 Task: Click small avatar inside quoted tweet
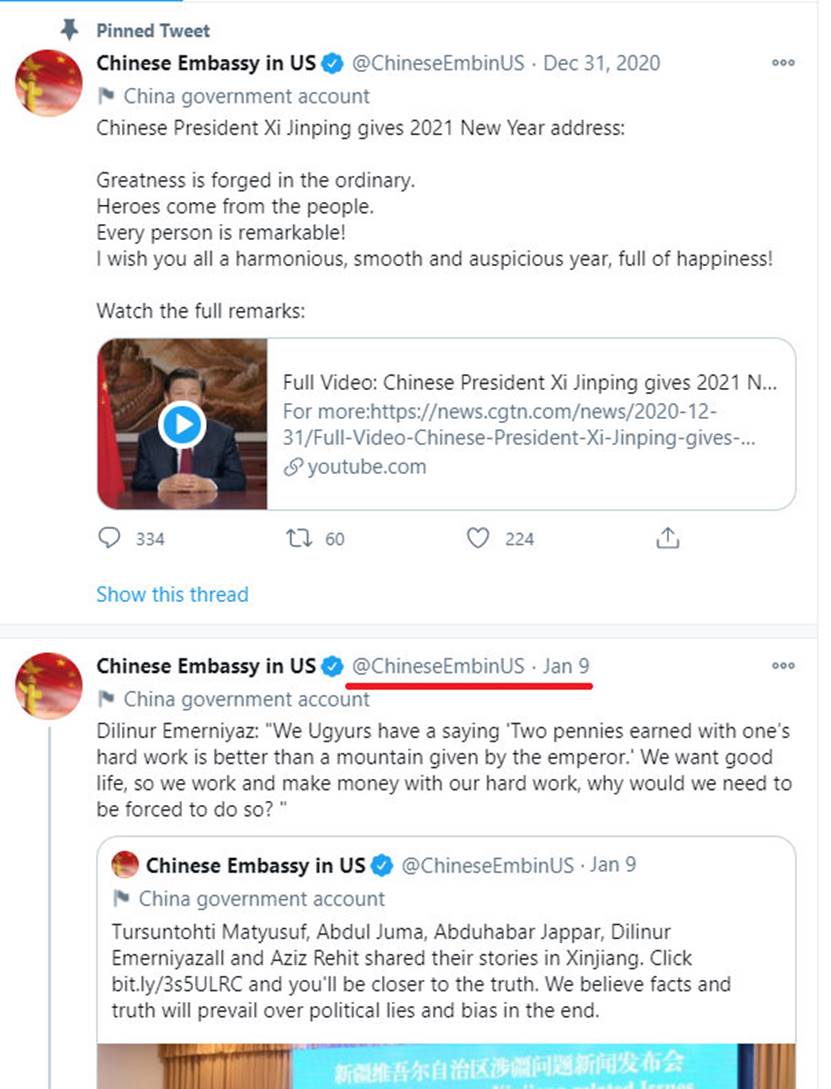[125, 864]
